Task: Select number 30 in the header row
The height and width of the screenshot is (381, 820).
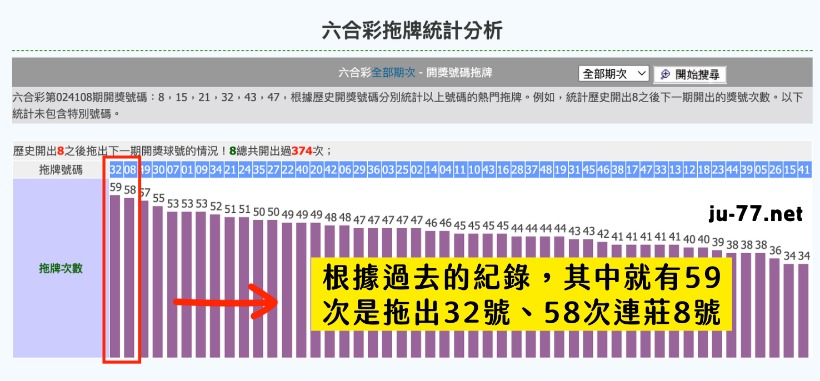Action: coord(158,170)
